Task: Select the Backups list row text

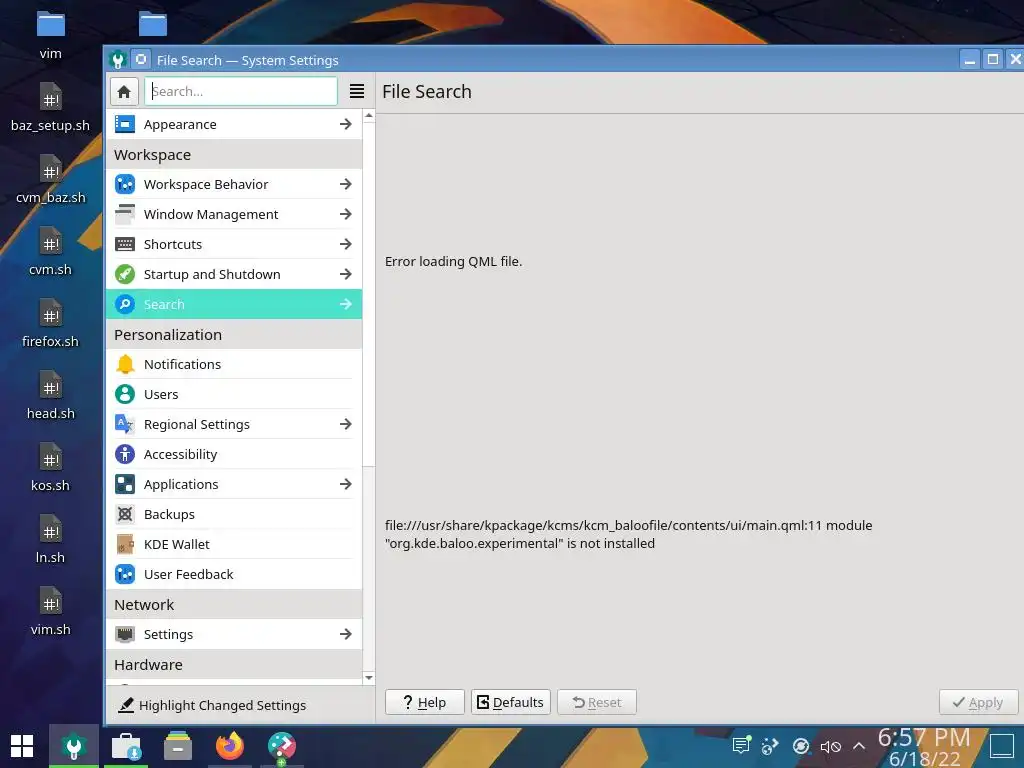Action: pyautogui.click(x=169, y=515)
